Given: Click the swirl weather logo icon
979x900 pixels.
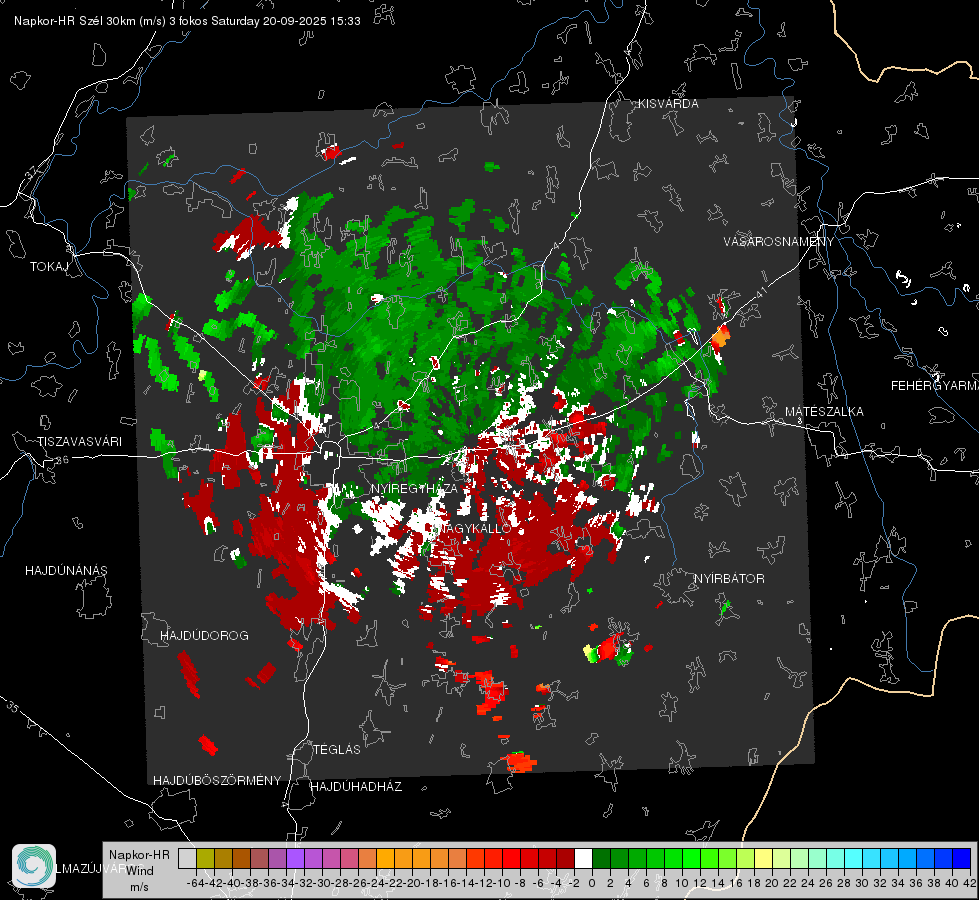Looking at the screenshot, I should click(34, 866).
